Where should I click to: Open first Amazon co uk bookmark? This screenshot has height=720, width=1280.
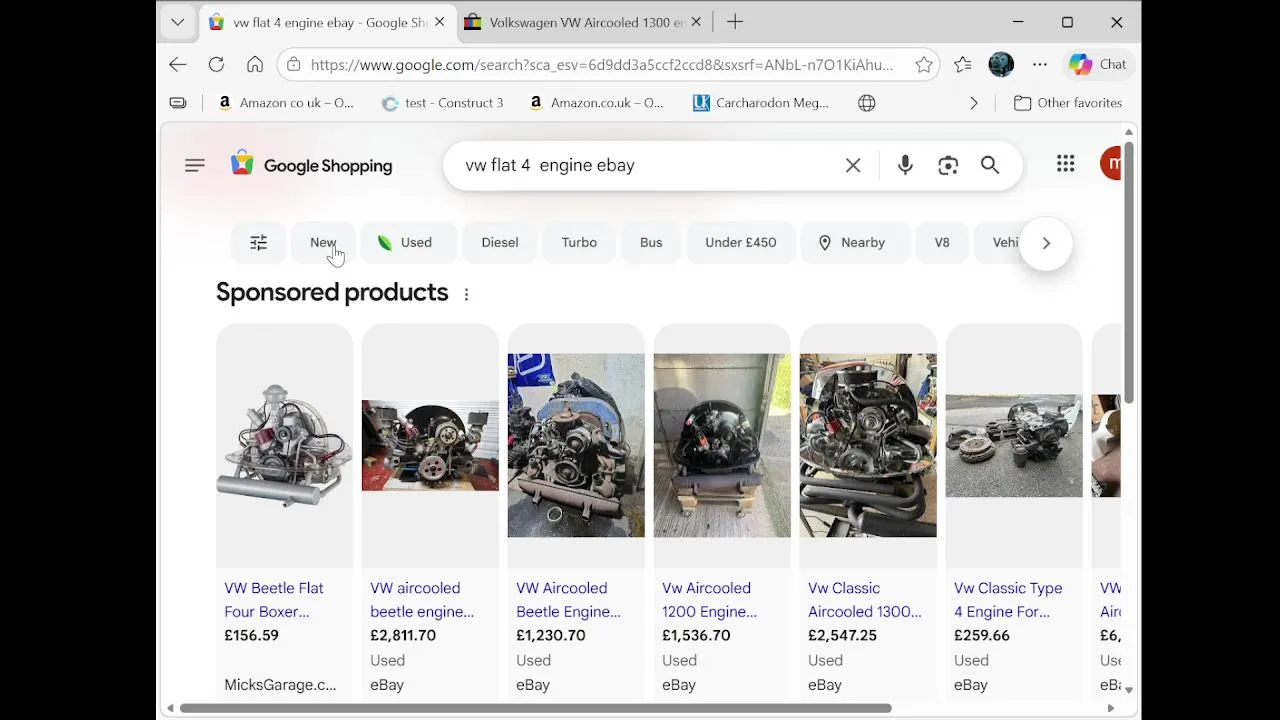click(x=285, y=103)
